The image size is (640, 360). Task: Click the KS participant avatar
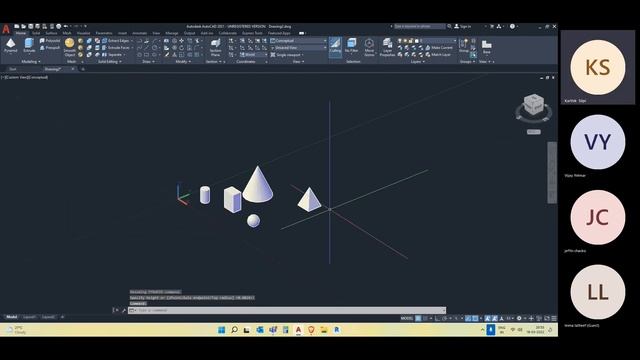coord(598,67)
